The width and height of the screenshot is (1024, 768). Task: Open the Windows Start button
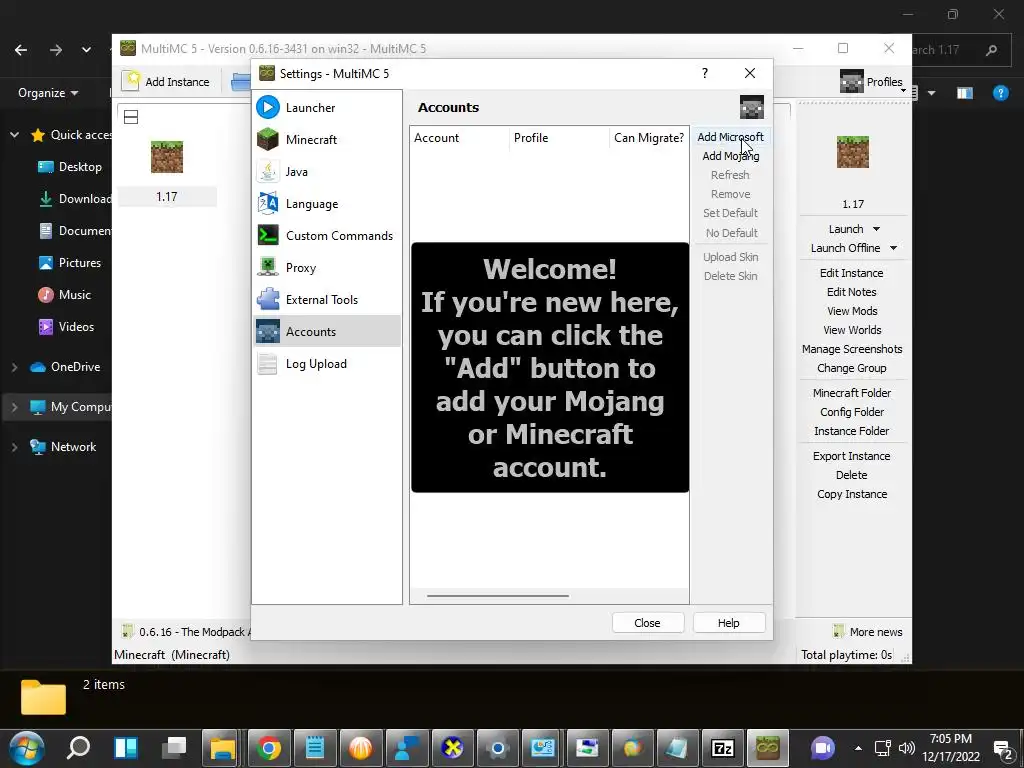coord(27,748)
